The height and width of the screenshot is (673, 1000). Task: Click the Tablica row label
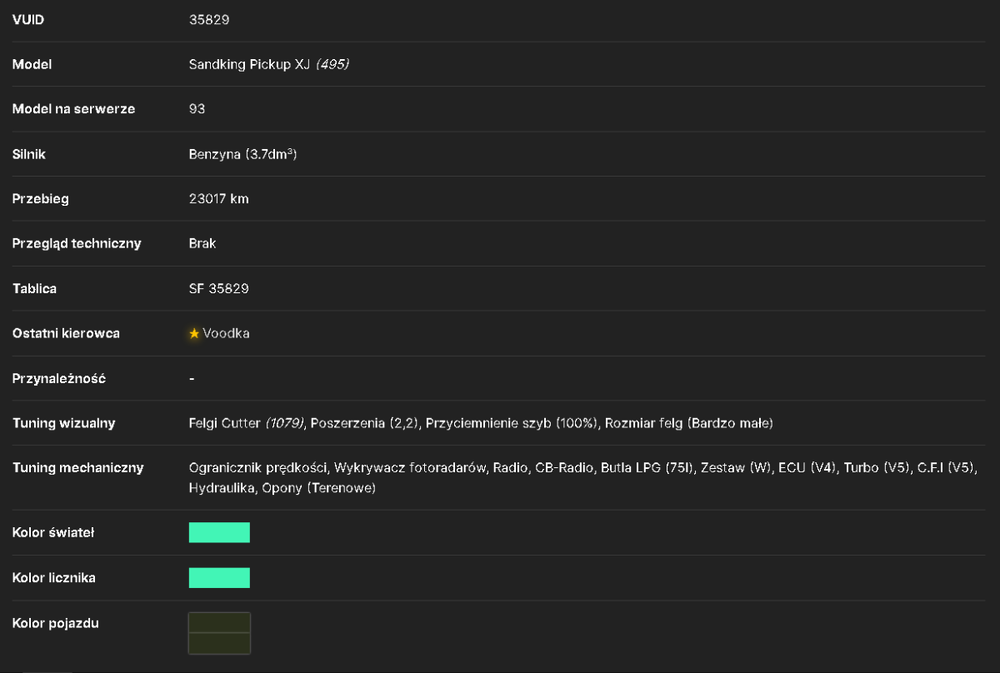coord(34,289)
